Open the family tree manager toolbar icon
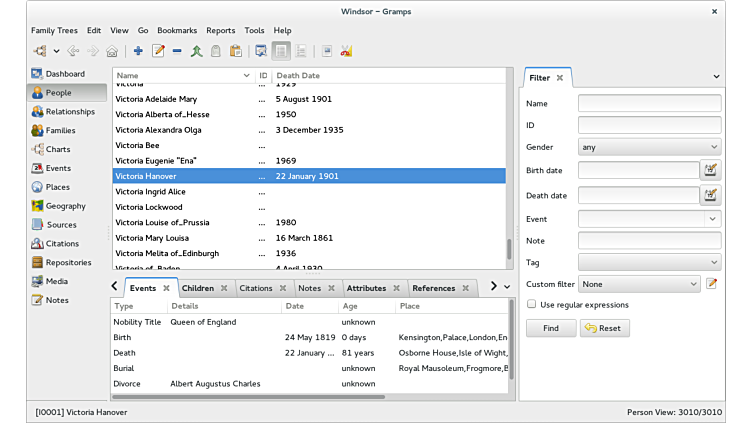The width and height of the screenshot is (752, 423). pos(40,51)
